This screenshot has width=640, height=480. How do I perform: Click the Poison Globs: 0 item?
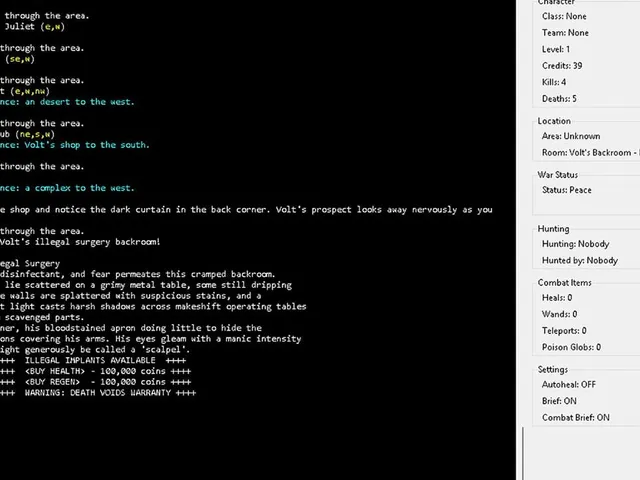tap(571, 347)
